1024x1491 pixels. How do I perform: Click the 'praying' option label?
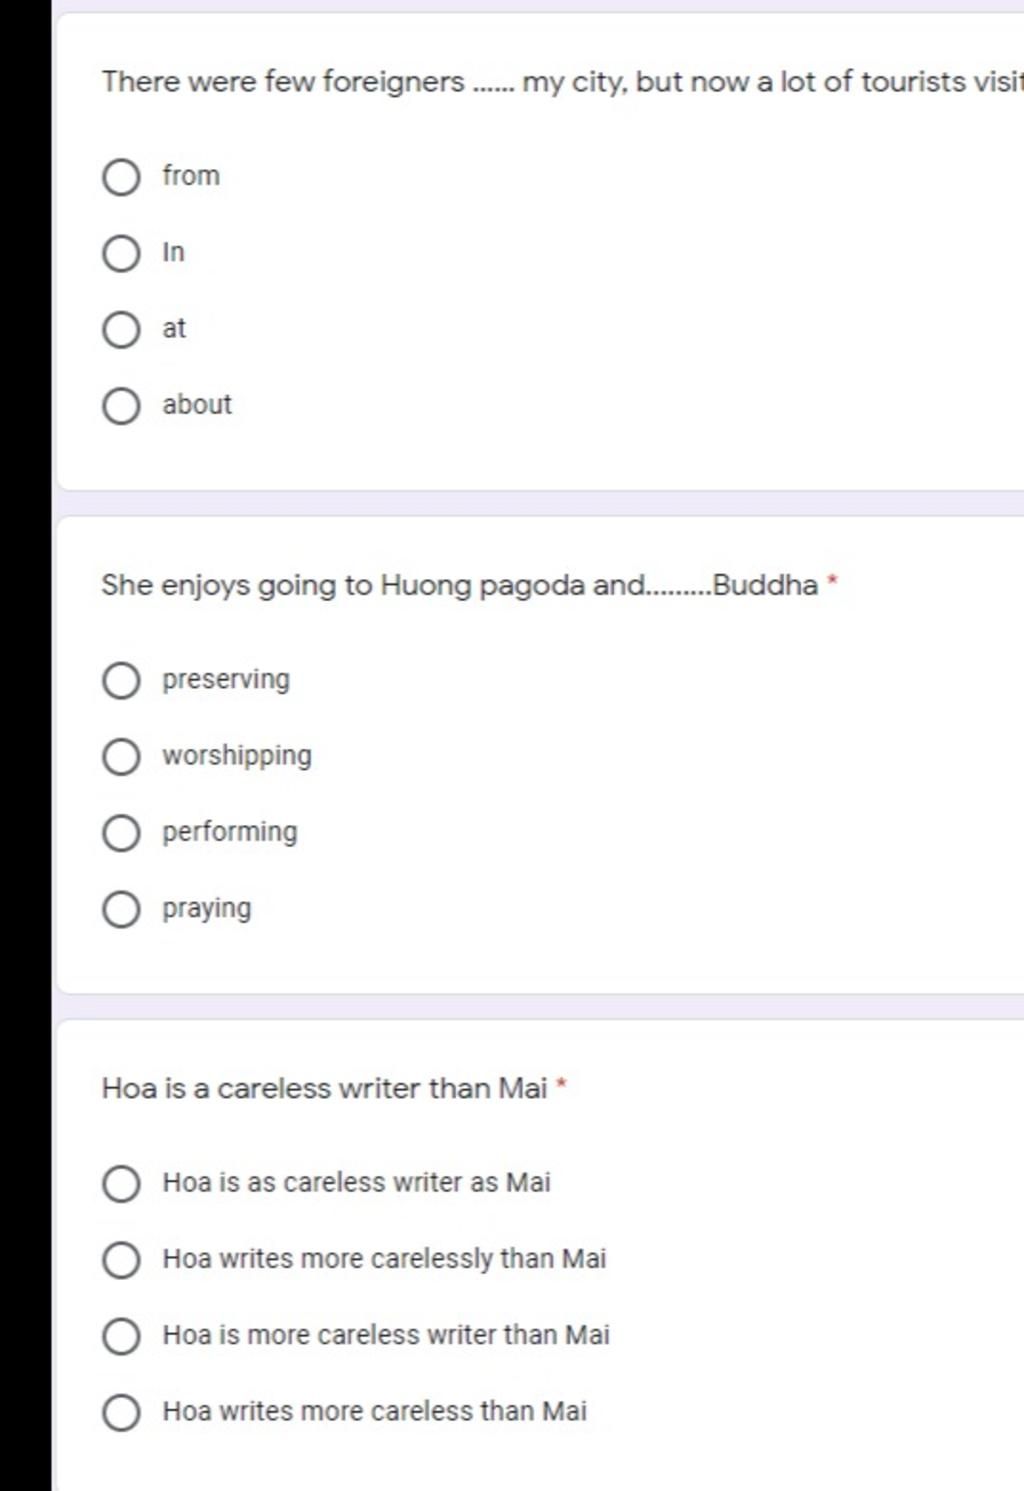[207, 909]
